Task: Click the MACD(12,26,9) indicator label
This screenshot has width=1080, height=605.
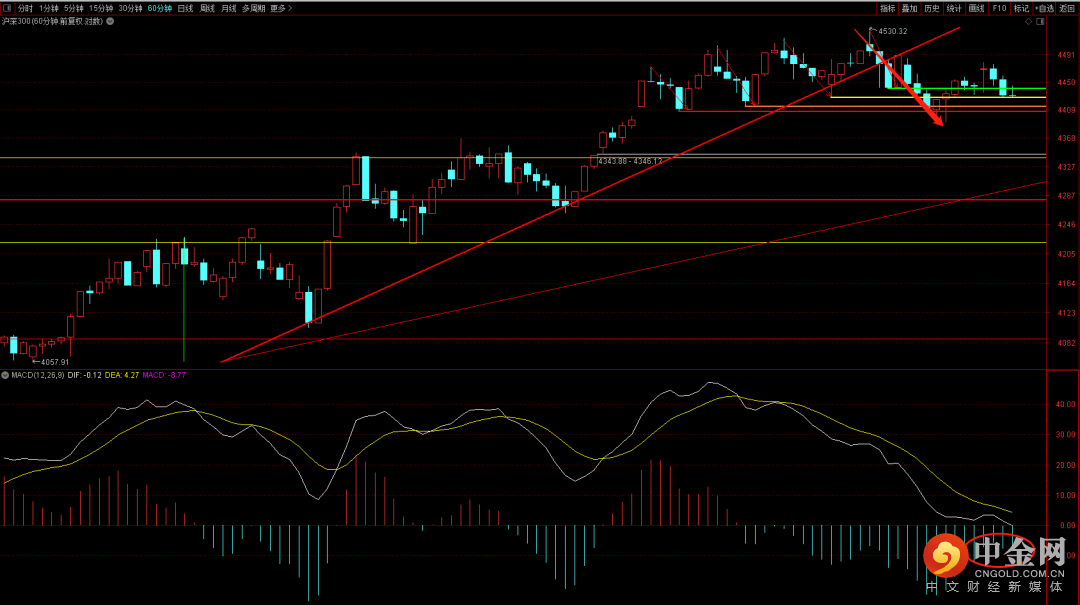Action: pos(38,376)
